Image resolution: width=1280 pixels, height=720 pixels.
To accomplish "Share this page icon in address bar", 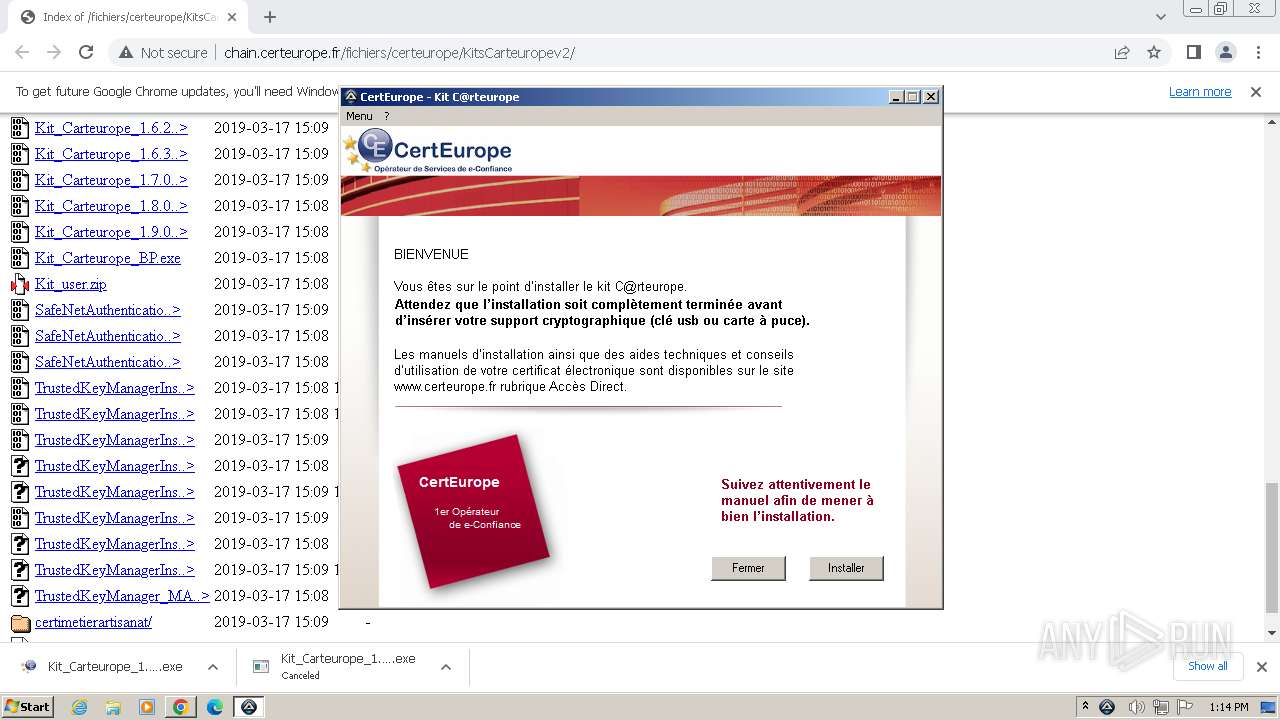I will click(x=1122, y=53).
